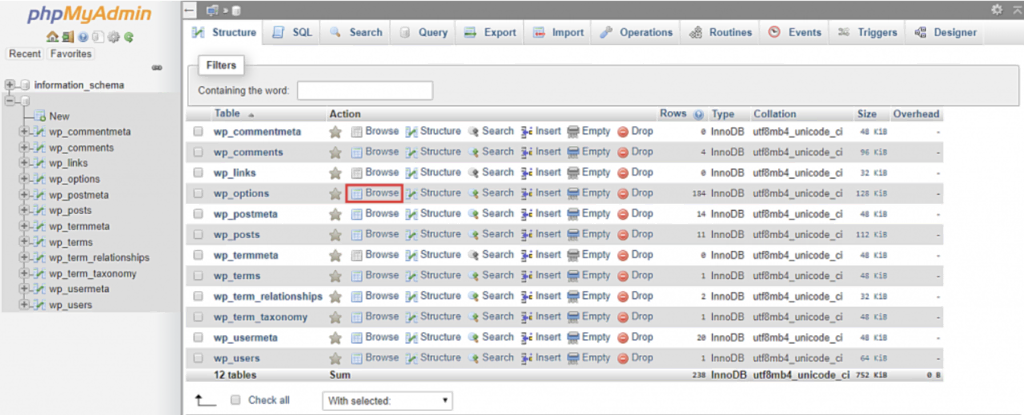Open the Export tab
The width and height of the screenshot is (1024, 415).
(490, 32)
